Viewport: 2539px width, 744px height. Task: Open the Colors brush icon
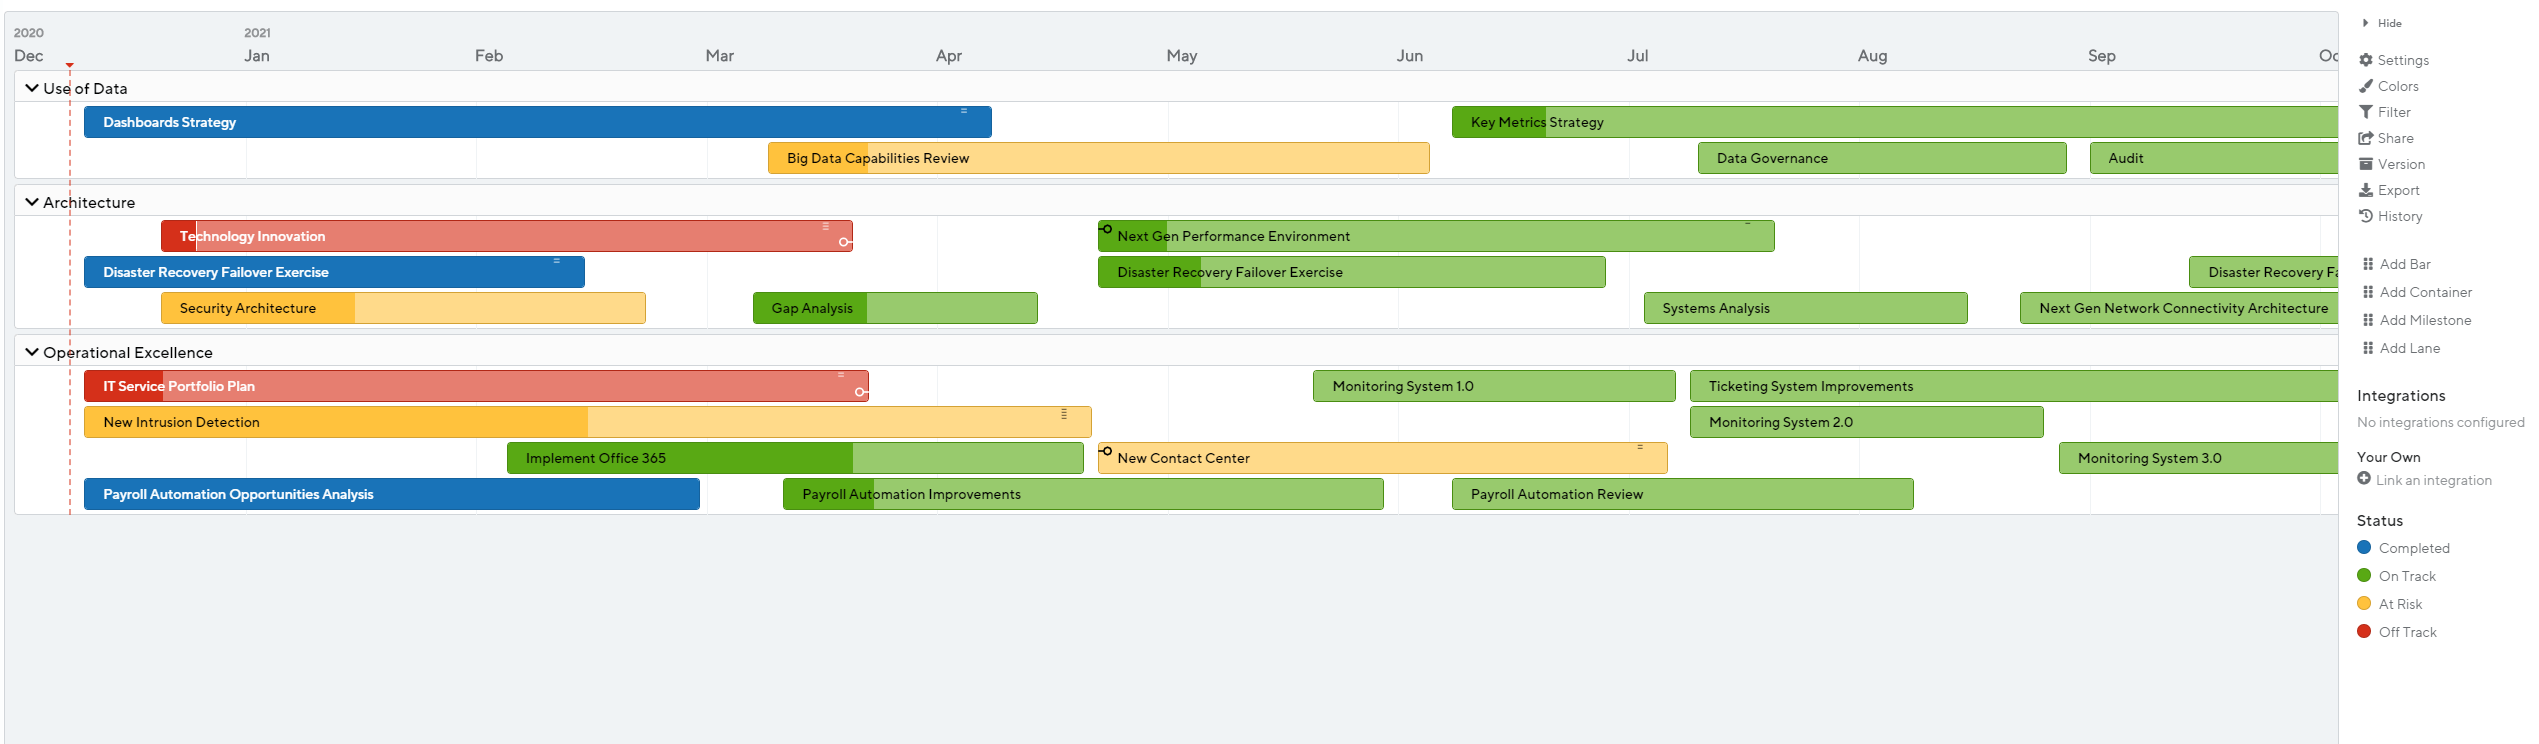[x=2366, y=86]
